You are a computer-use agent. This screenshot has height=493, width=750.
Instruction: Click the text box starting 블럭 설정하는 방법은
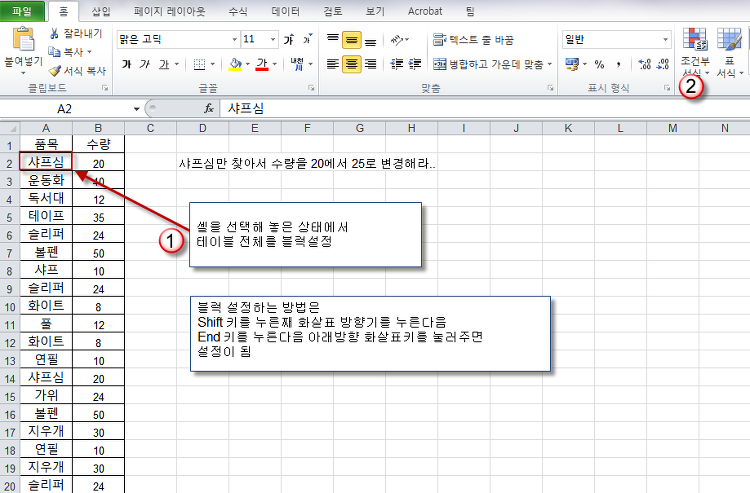tap(370, 334)
